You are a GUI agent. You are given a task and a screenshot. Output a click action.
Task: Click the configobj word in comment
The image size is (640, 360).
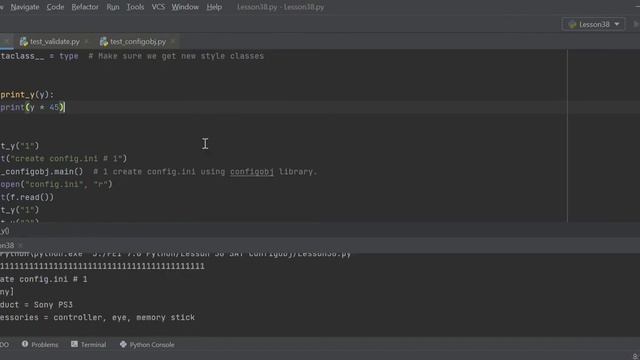pyautogui.click(x=252, y=172)
